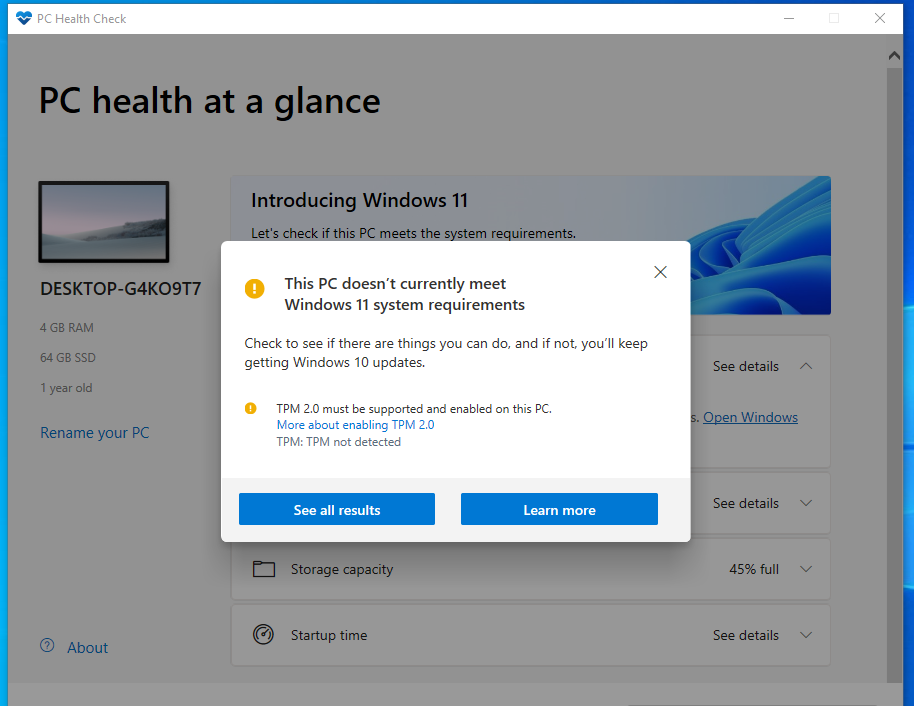914x706 pixels.
Task: Expand the Storage capacity chevron
Action: tap(806, 569)
